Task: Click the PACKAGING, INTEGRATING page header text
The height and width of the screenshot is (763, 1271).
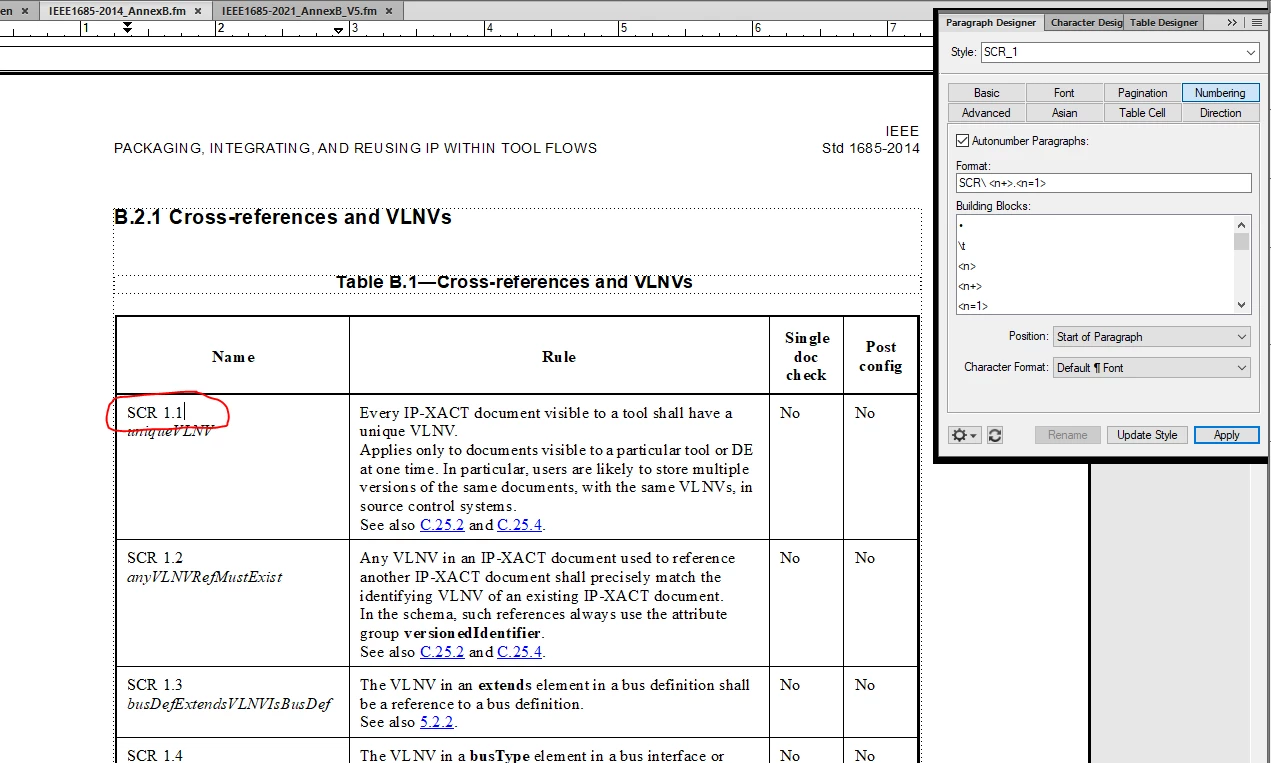Action: tap(355, 148)
